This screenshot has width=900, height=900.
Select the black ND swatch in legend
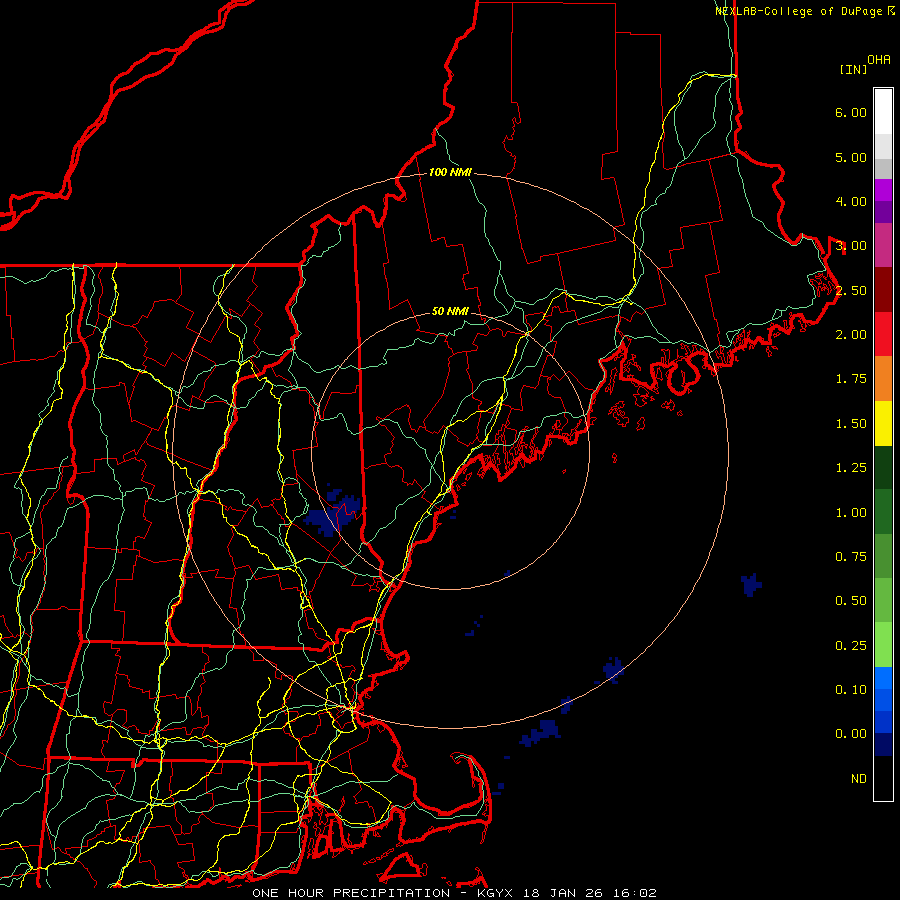[883, 778]
